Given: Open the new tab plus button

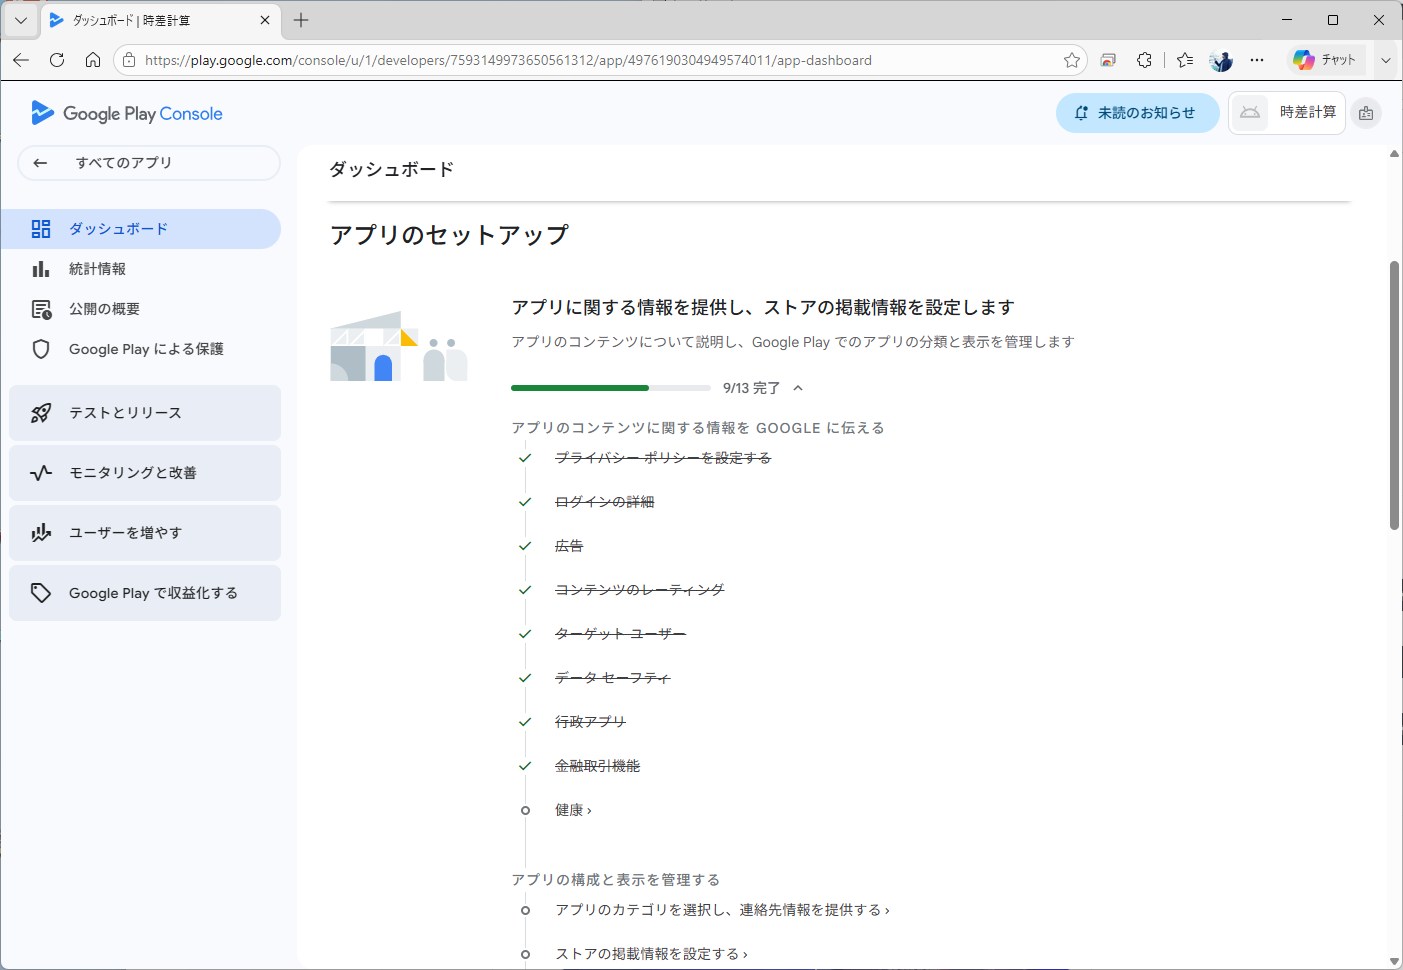Looking at the screenshot, I should (x=301, y=20).
